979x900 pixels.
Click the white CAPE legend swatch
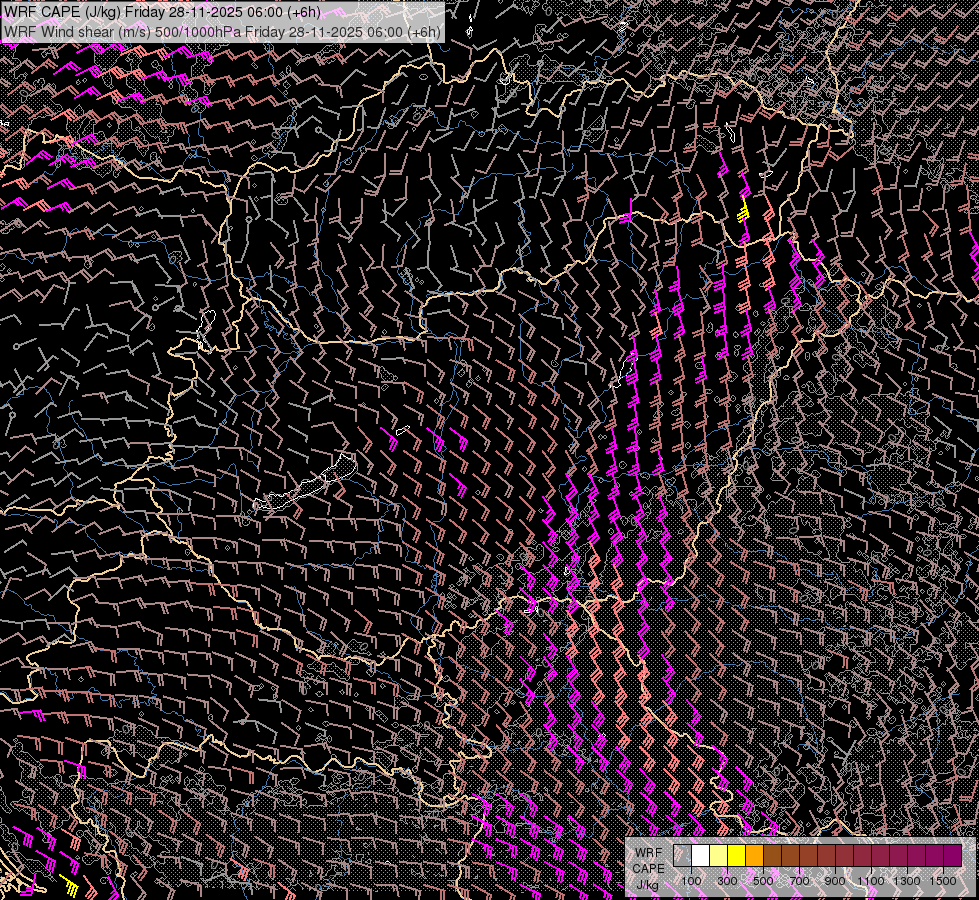(700, 855)
